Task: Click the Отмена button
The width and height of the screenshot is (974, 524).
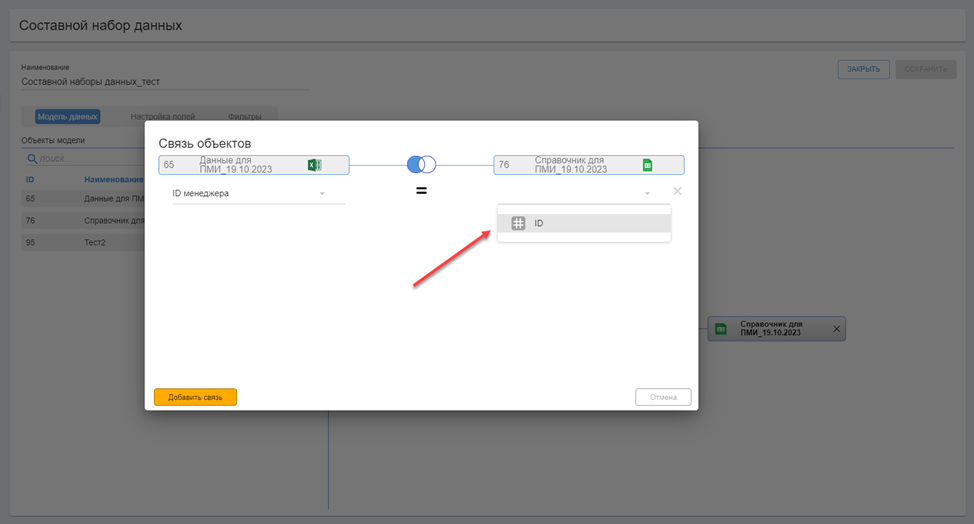Action: point(663,397)
